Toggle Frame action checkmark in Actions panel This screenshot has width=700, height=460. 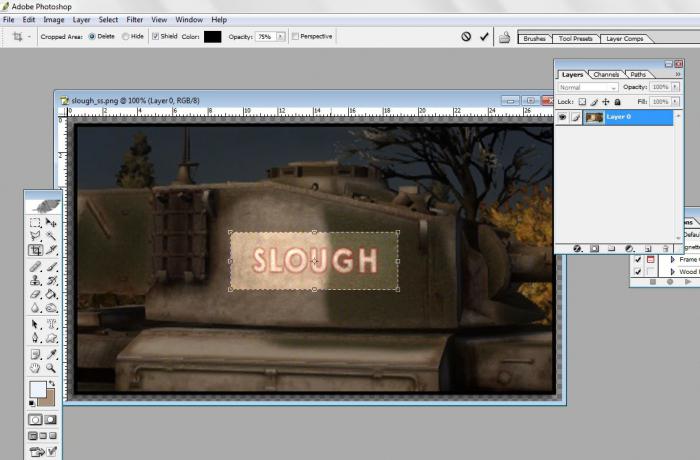point(638,259)
